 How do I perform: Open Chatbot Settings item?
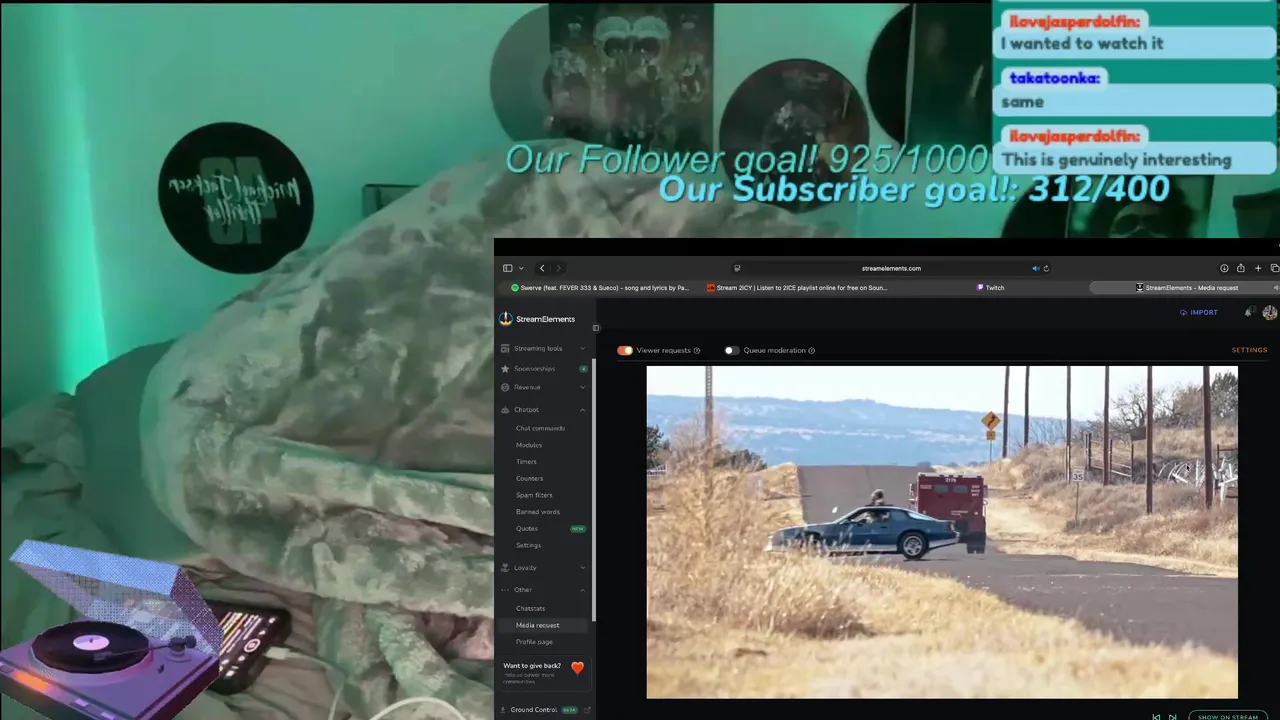(x=528, y=545)
